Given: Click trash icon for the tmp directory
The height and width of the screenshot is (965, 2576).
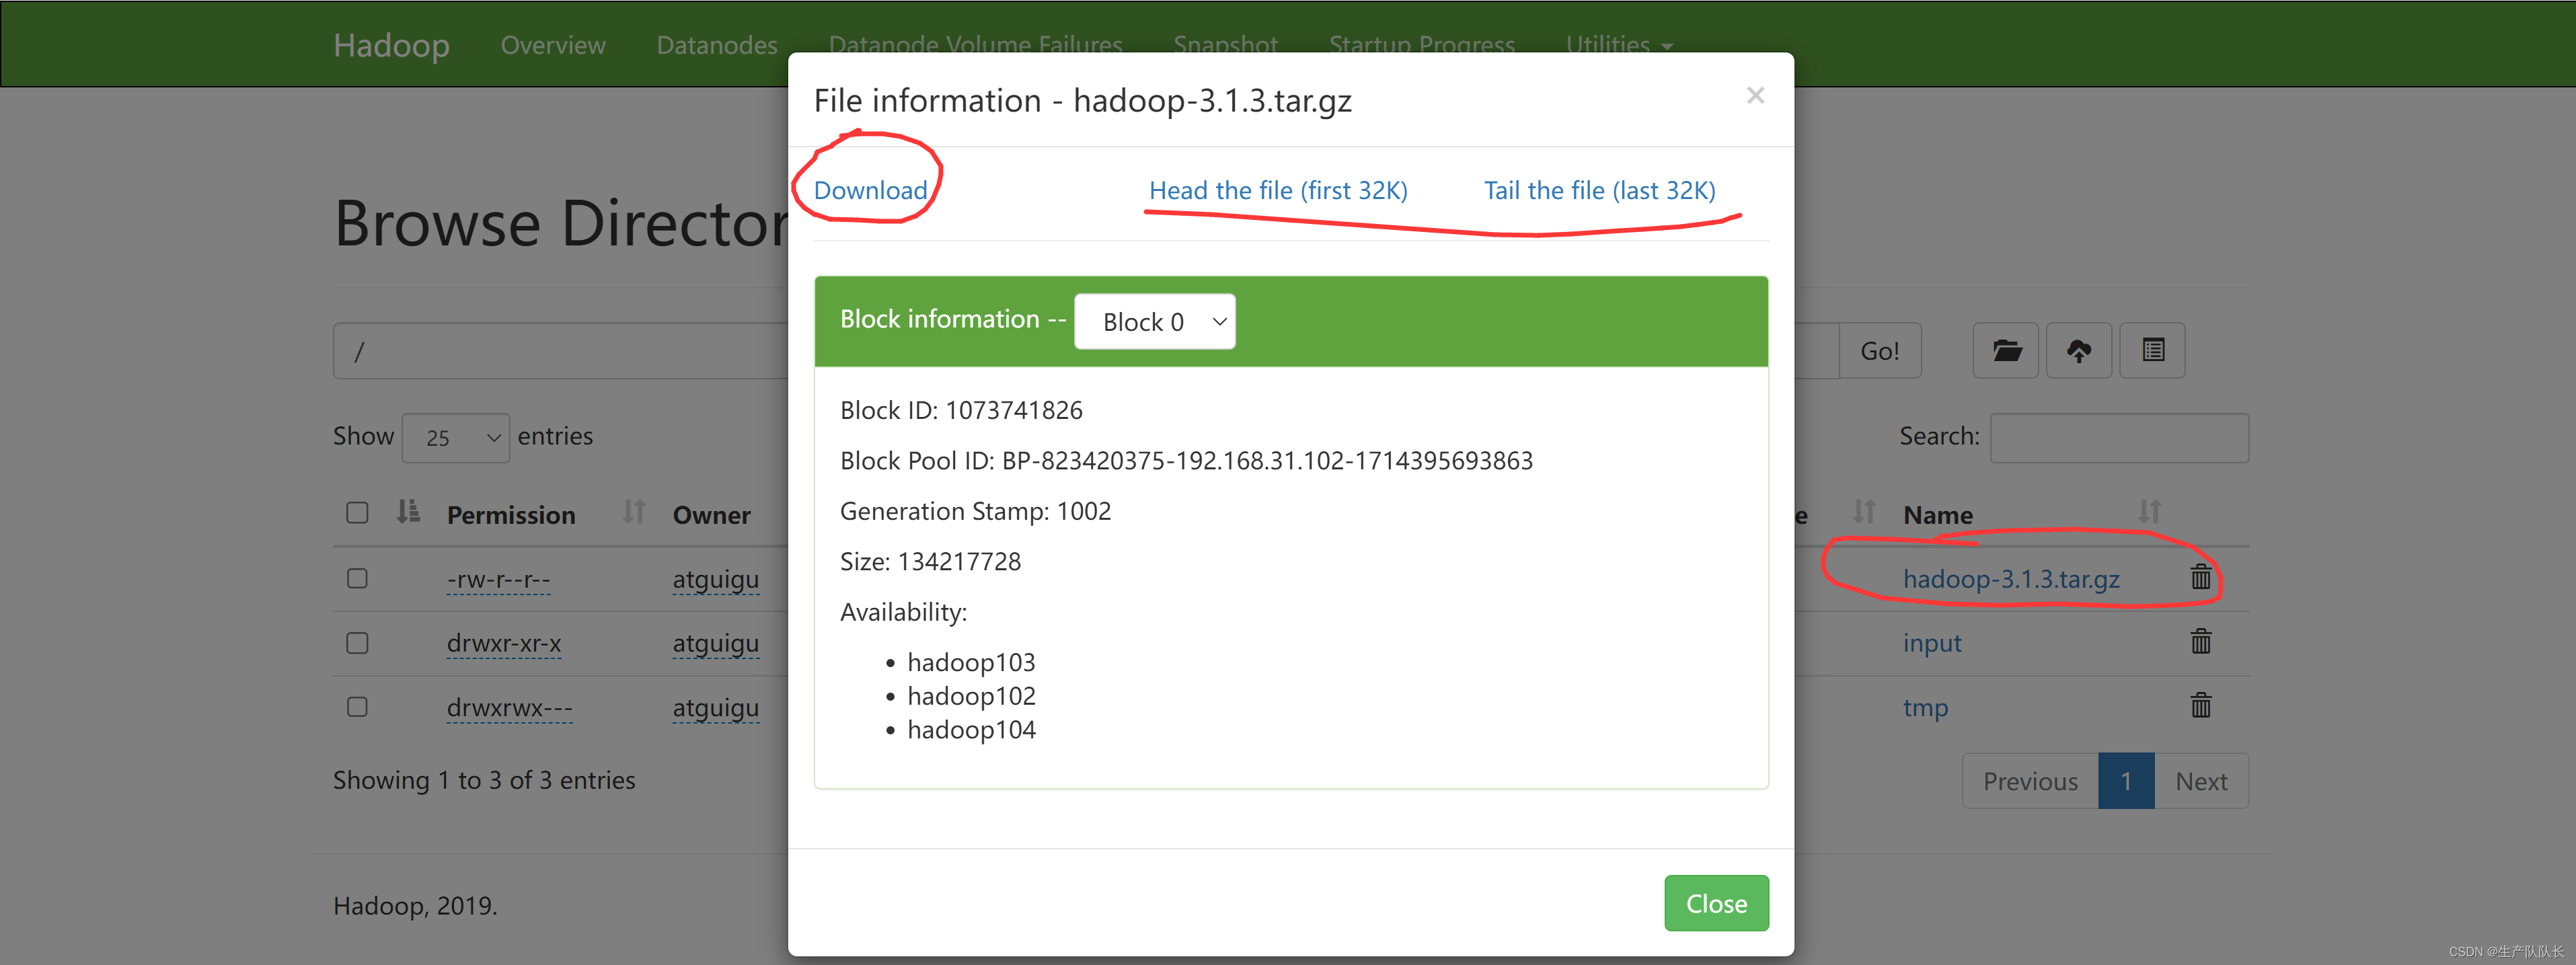Looking at the screenshot, I should (2200, 706).
